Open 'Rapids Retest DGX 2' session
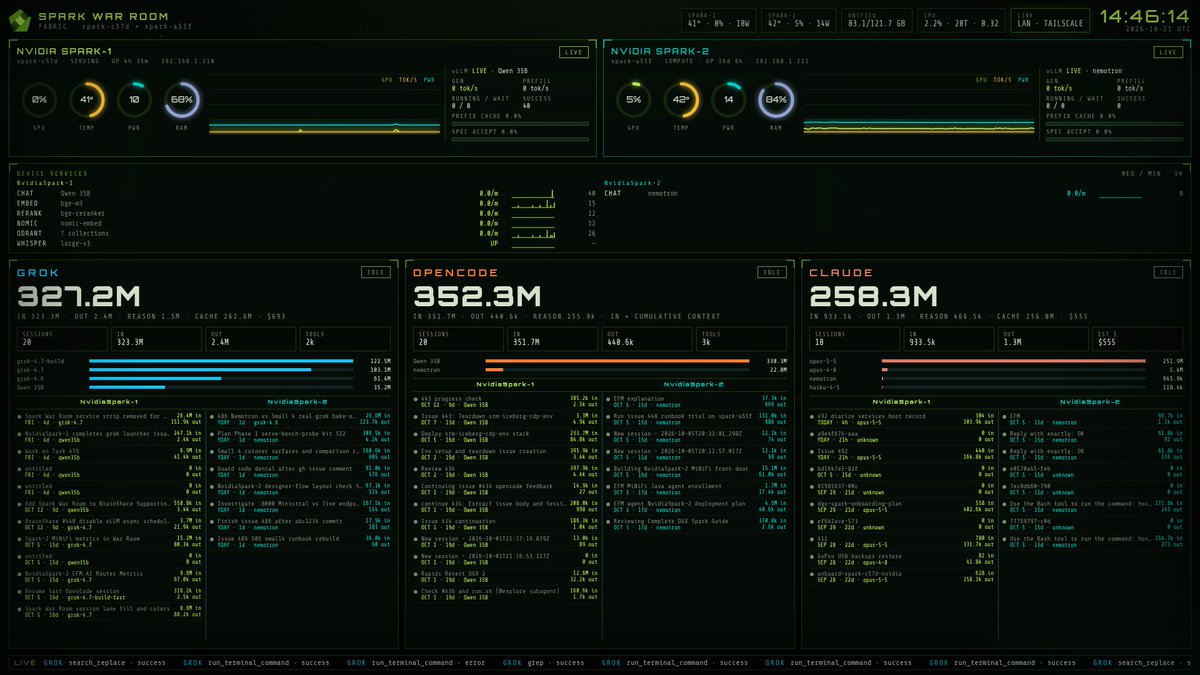The width and height of the screenshot is (1200, 675). point(504,576)
